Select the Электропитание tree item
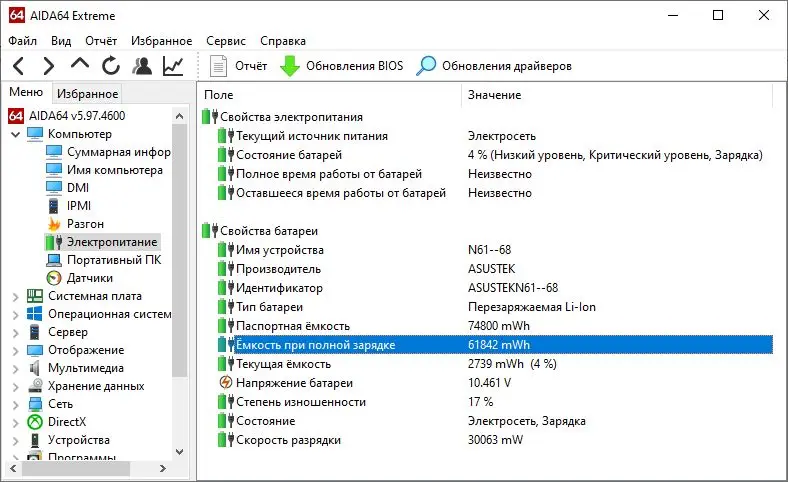788x482 pixels. [x=112, y=242]
